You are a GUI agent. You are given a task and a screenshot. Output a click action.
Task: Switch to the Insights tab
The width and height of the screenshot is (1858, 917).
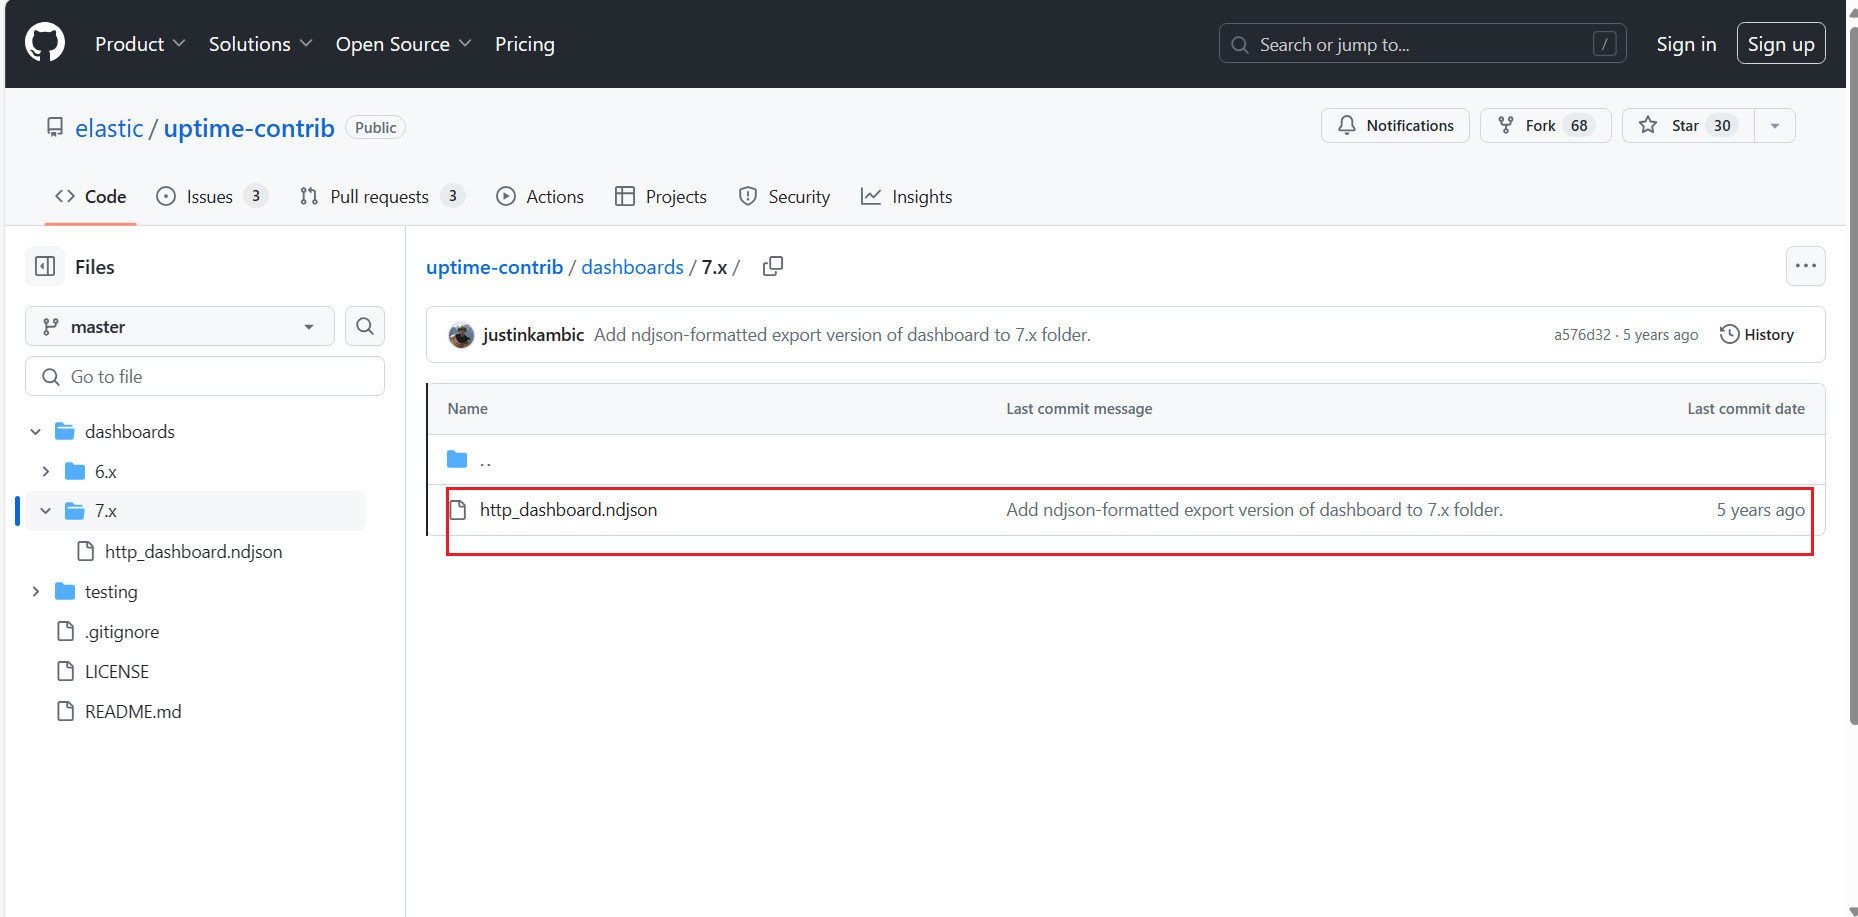(907, 196)
